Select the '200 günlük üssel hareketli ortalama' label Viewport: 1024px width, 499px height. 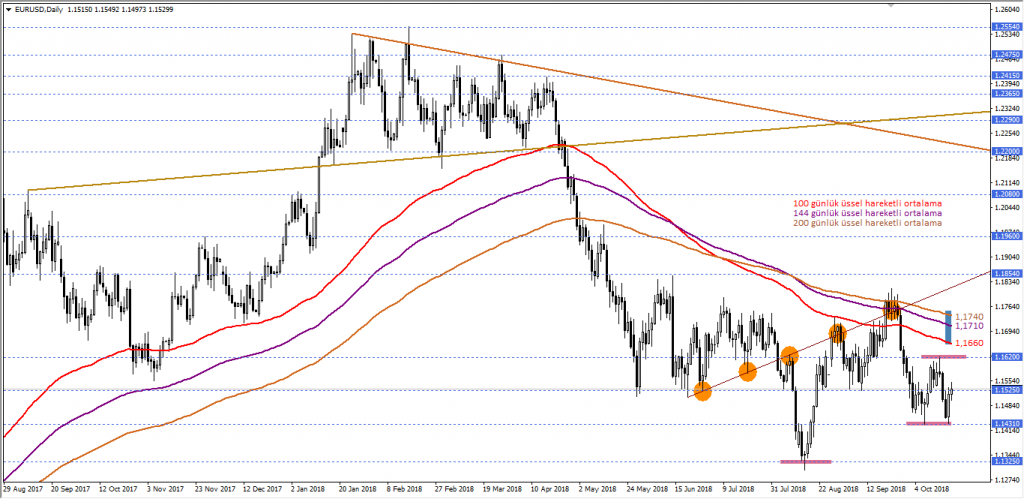pos(867,223)
